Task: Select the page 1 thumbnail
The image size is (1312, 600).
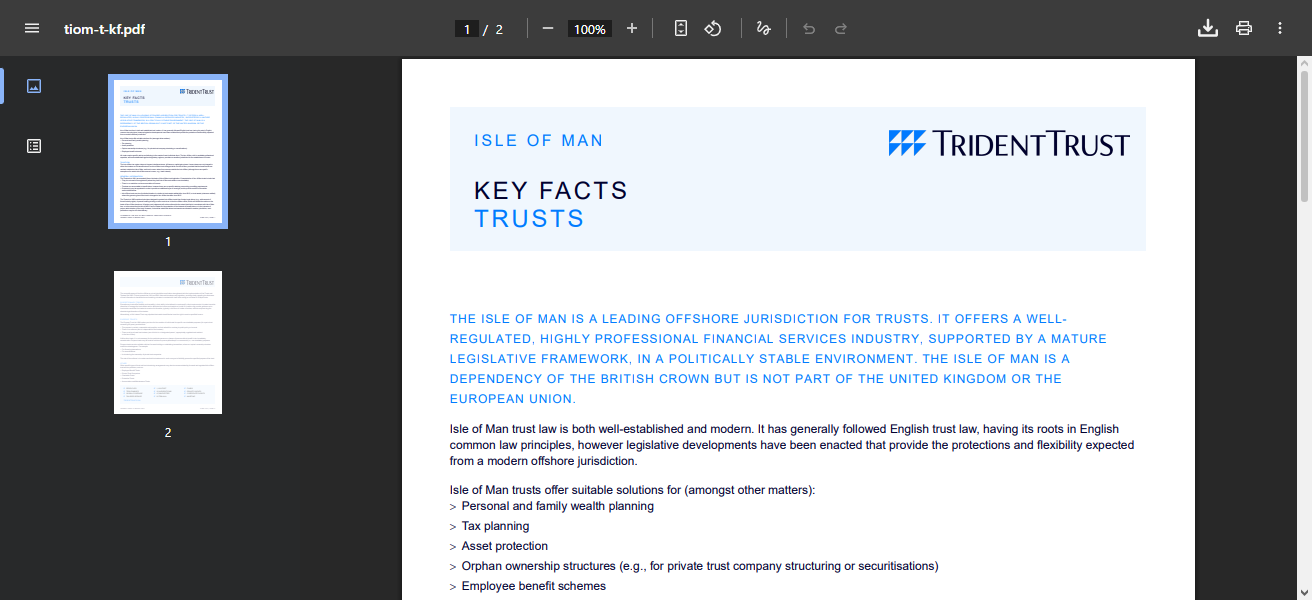Action: 167,150
